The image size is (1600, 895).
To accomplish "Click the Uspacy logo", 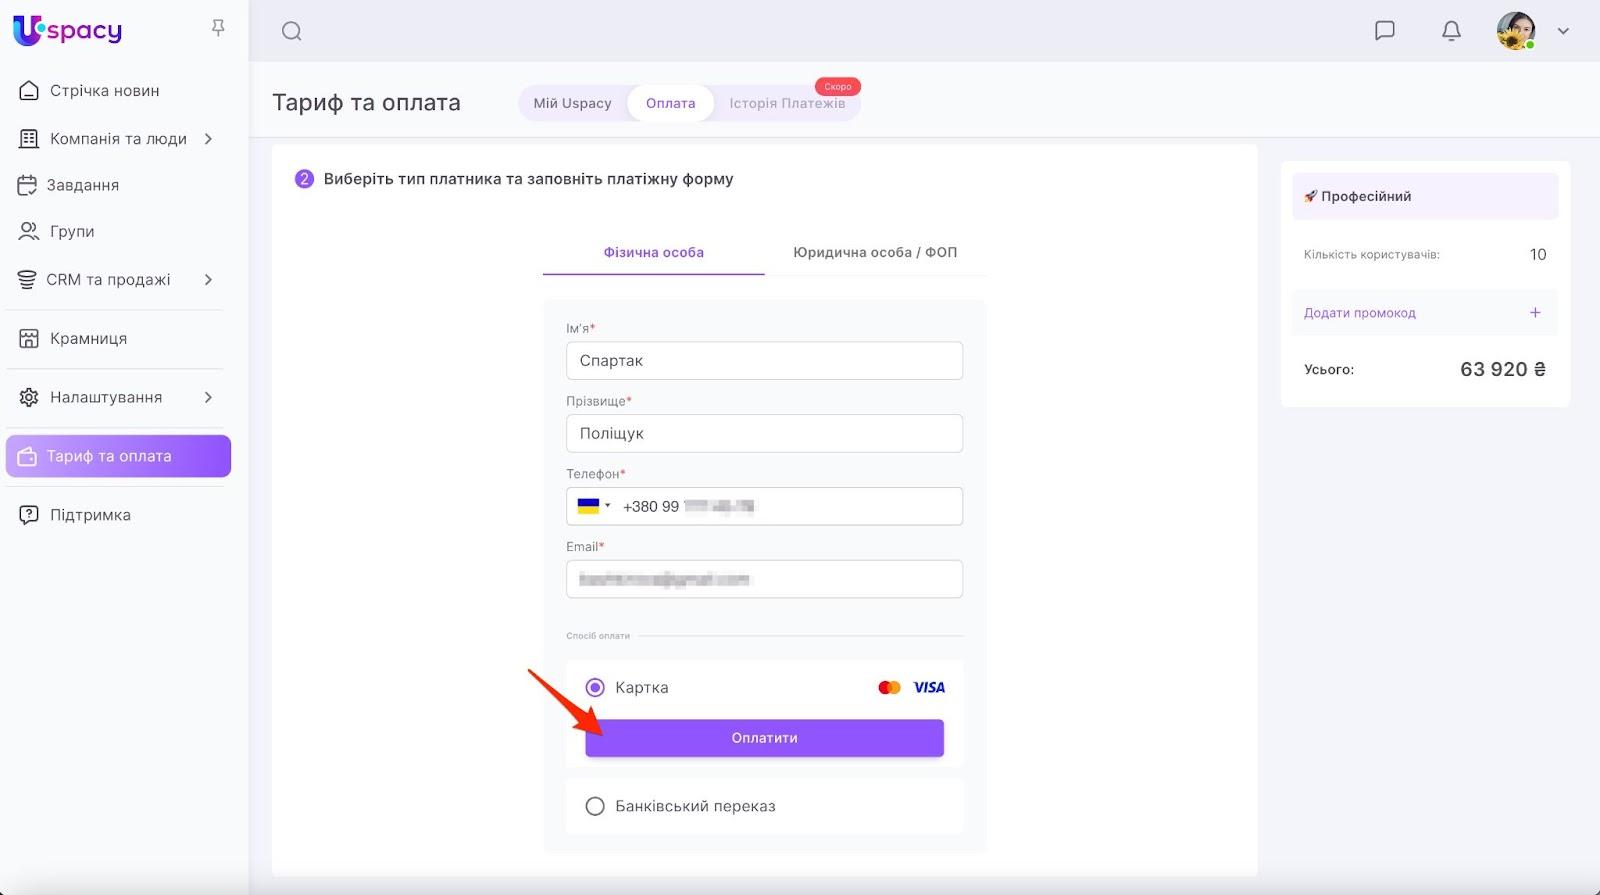I will point(67,30).
